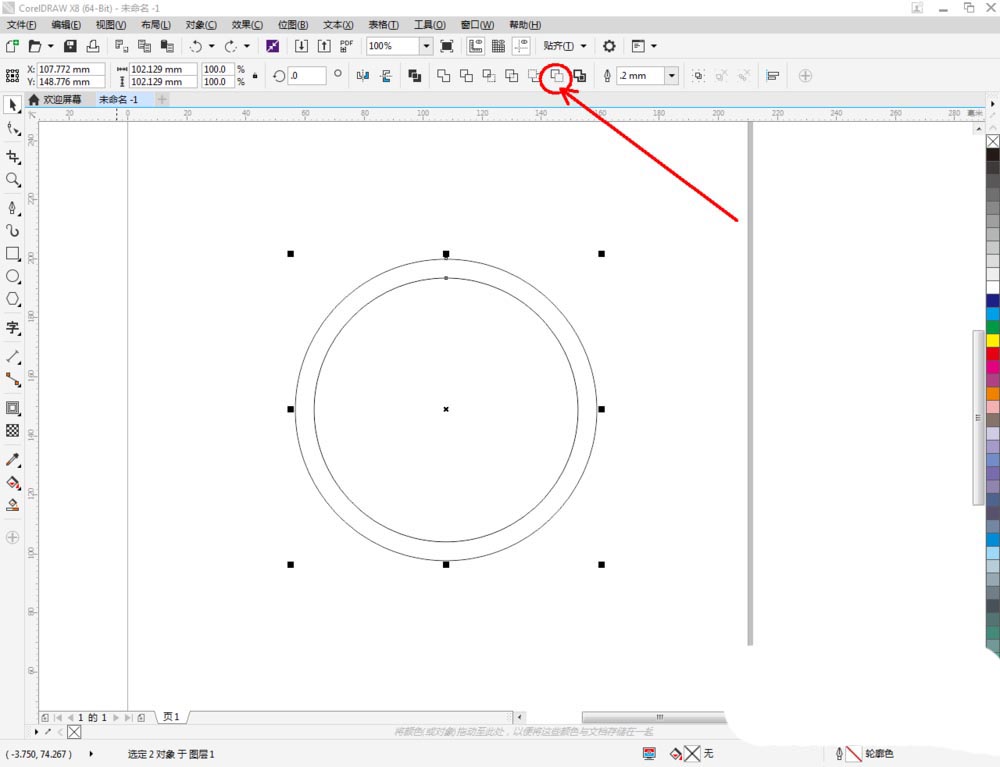1000x767 pixels.
Task: Click the Publish to PDF icon
Action: click(x=346, y=46)
